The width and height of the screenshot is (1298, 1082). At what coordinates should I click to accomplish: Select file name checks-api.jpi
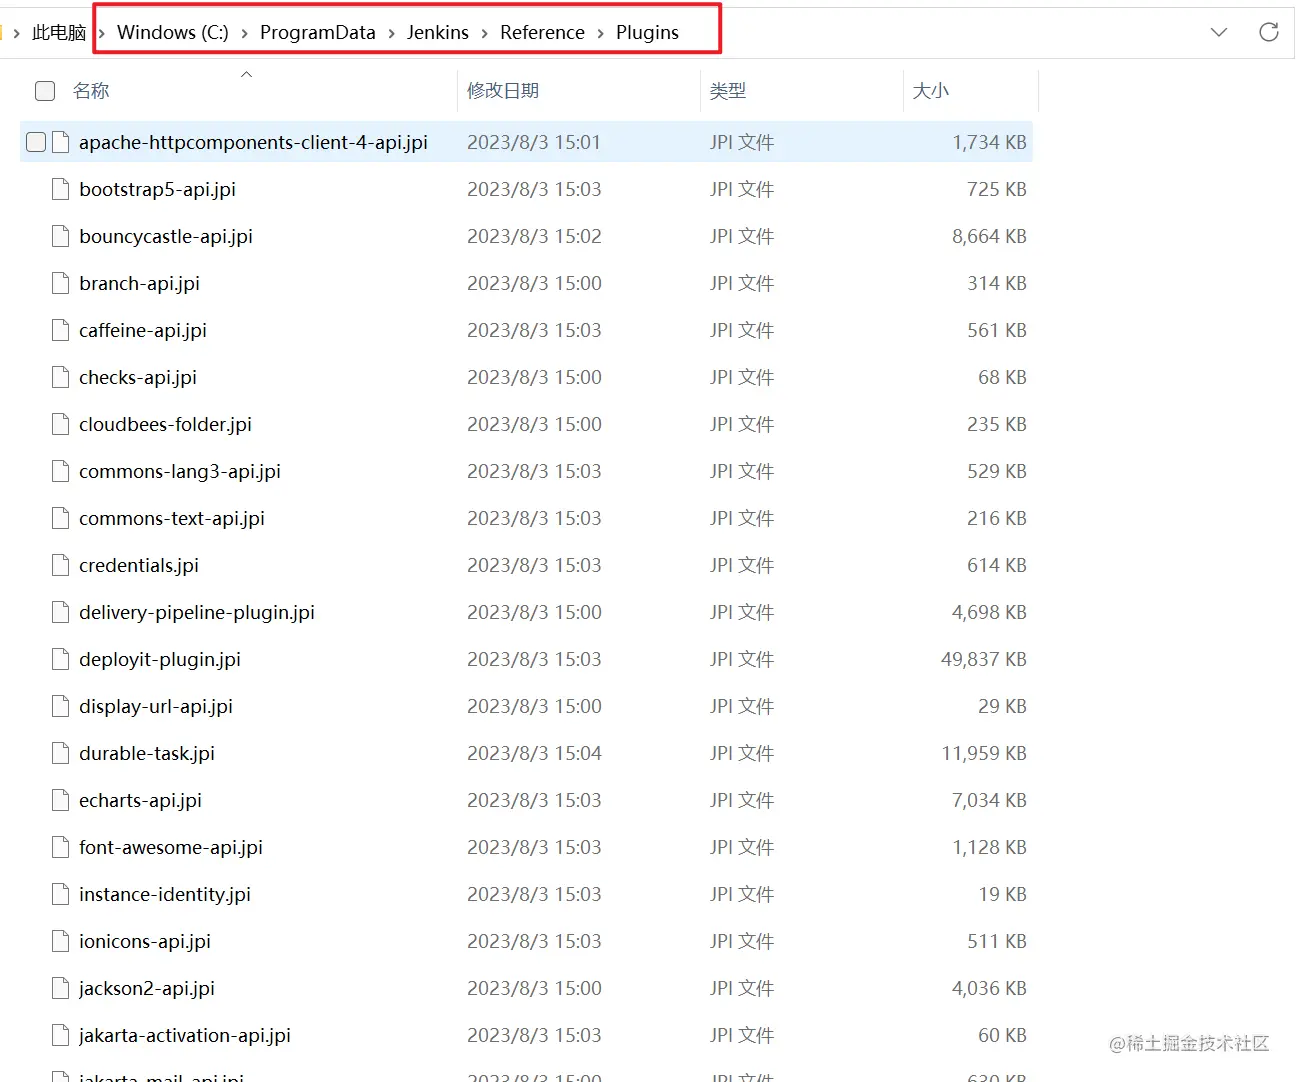click(x=138, y=377)
